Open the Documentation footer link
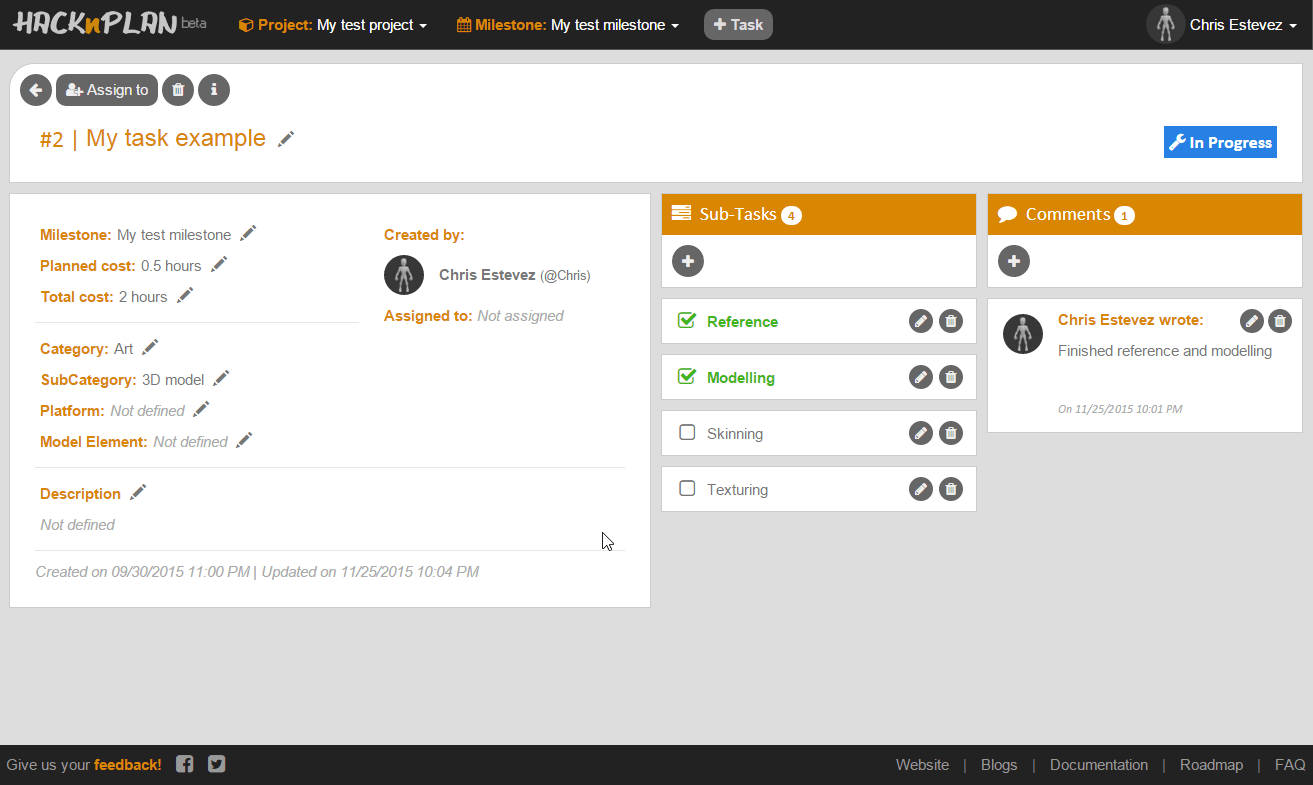Screen dimensions: 1313x785 [1098, 765]
